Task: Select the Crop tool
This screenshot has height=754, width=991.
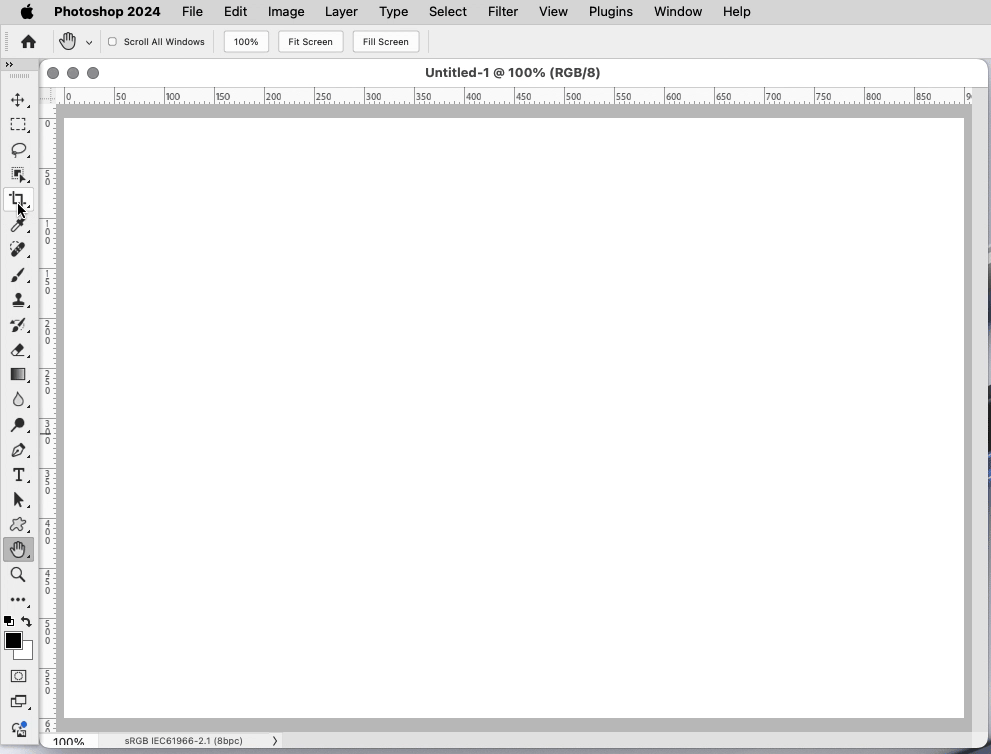Action: (18, 200)
